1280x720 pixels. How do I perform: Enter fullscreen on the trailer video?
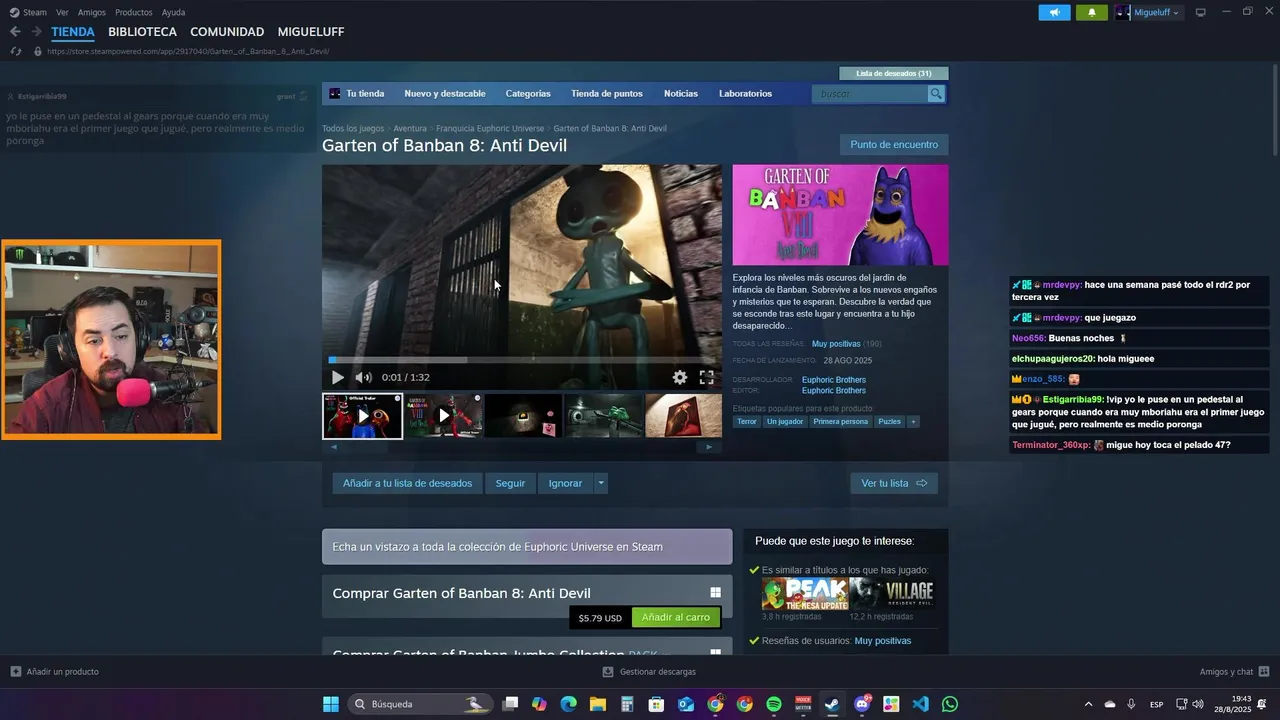(706, 377)
